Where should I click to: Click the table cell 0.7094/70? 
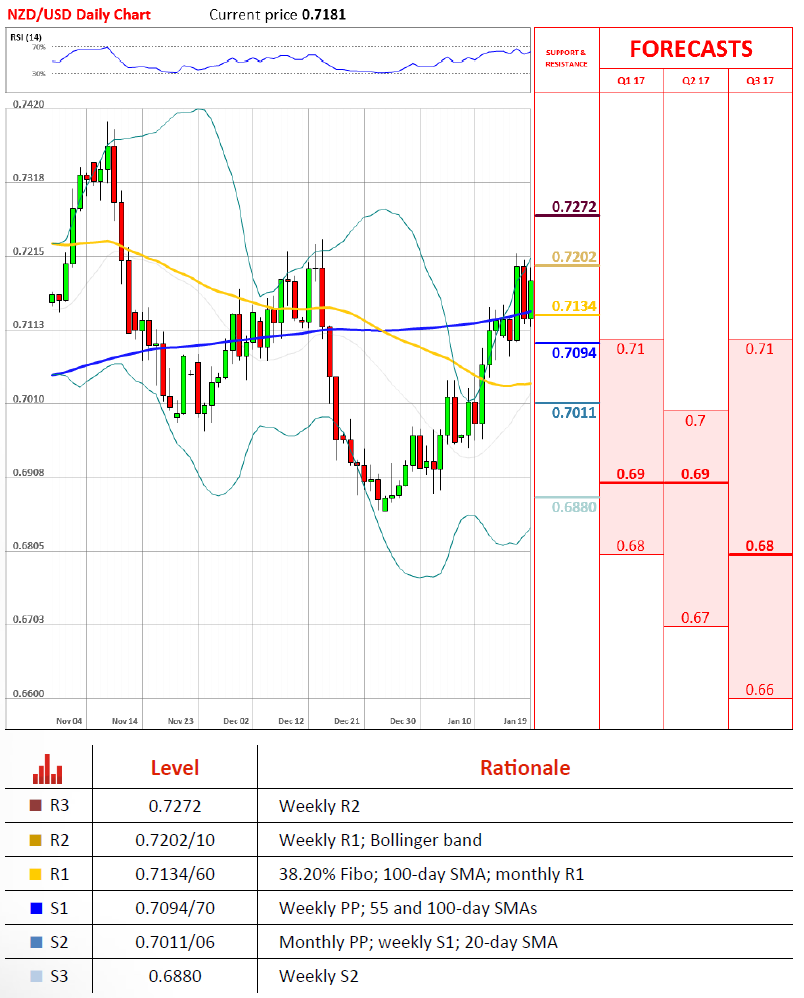click(175, 908)
